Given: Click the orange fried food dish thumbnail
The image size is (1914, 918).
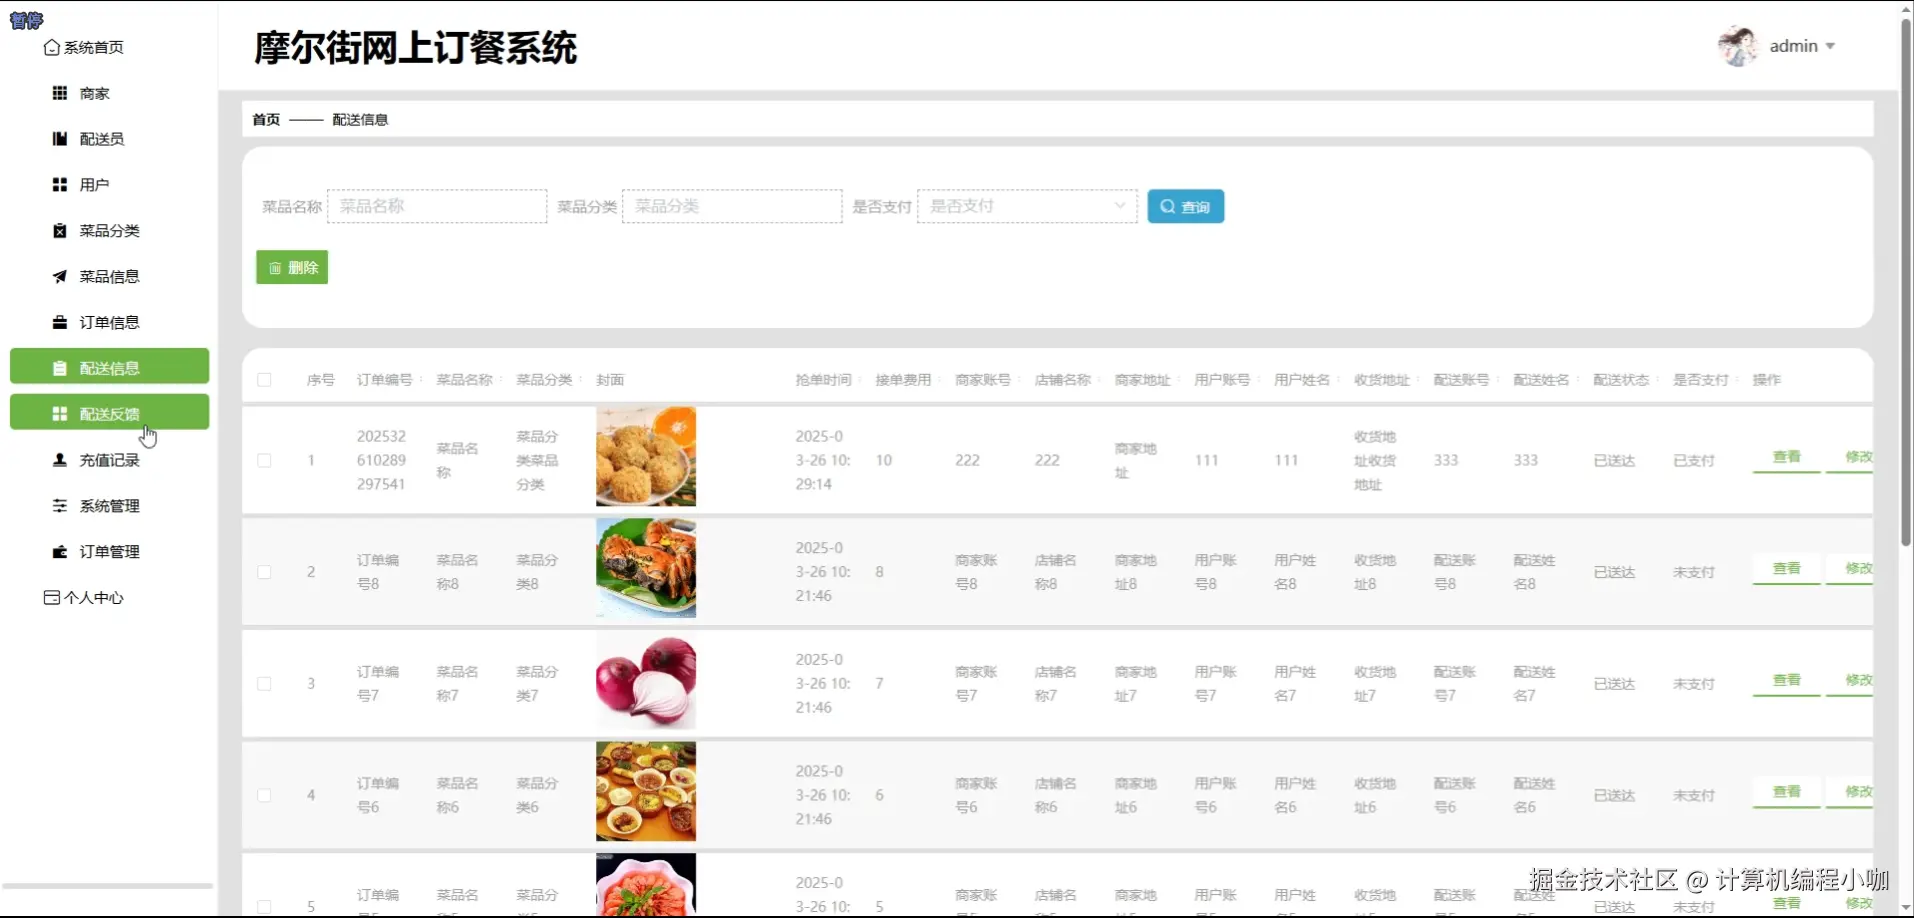Looking at the screenshot, I should pyautogui.click(x=645, y=456).
